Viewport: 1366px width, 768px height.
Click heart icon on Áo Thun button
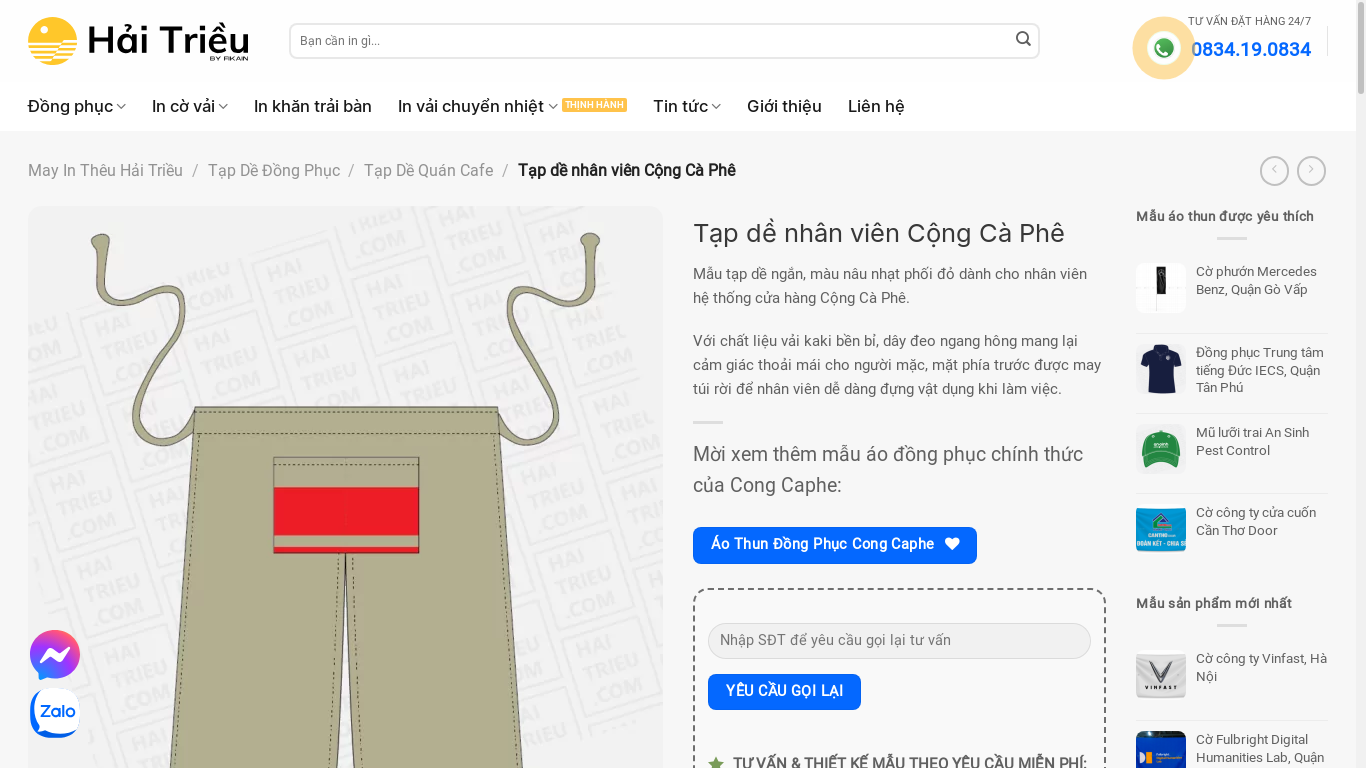[952, 544]
